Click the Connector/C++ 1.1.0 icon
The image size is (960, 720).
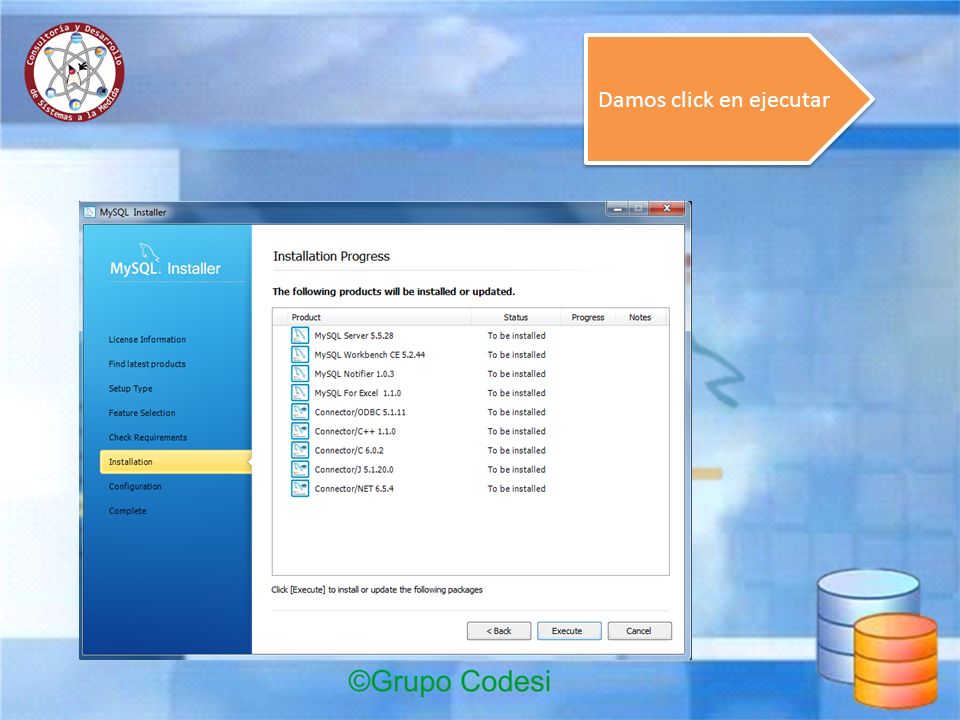(x=299, y=431)
